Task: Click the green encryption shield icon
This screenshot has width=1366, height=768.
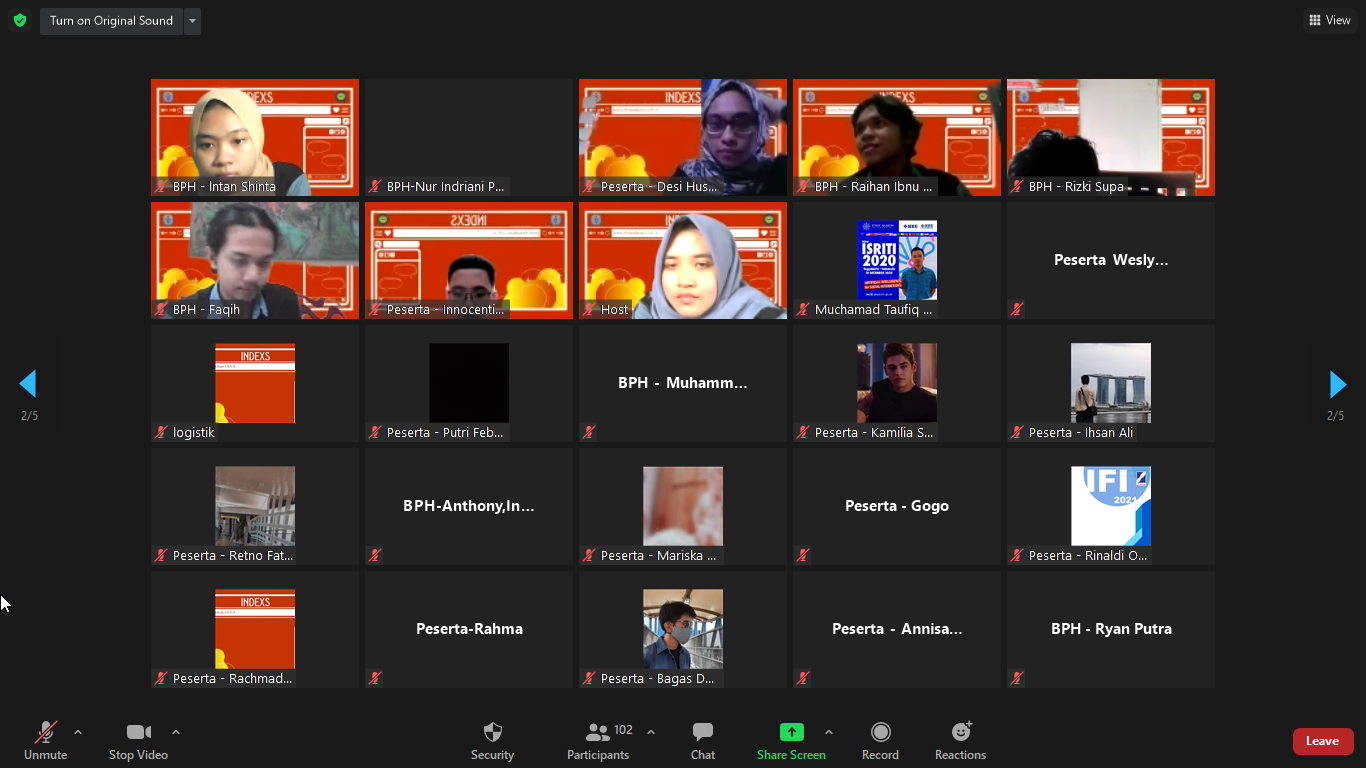Action: pos(20,20)
